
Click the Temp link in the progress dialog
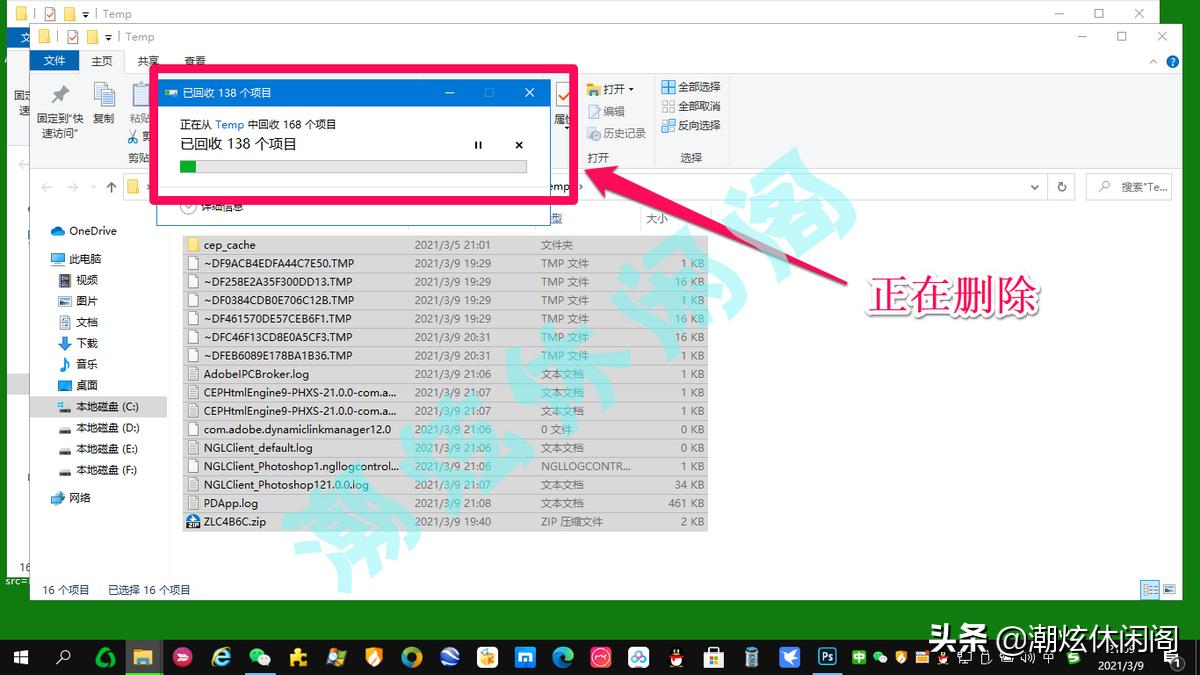(x=230, y=124)
